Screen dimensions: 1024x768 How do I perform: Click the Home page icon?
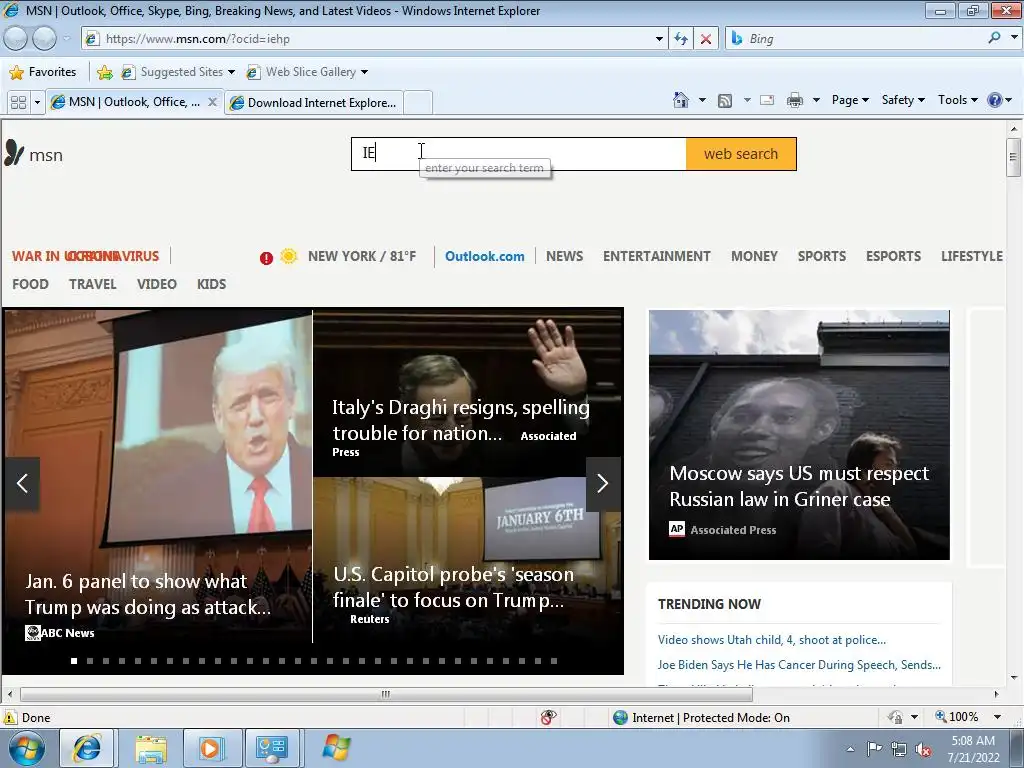[x=680, y=100]
